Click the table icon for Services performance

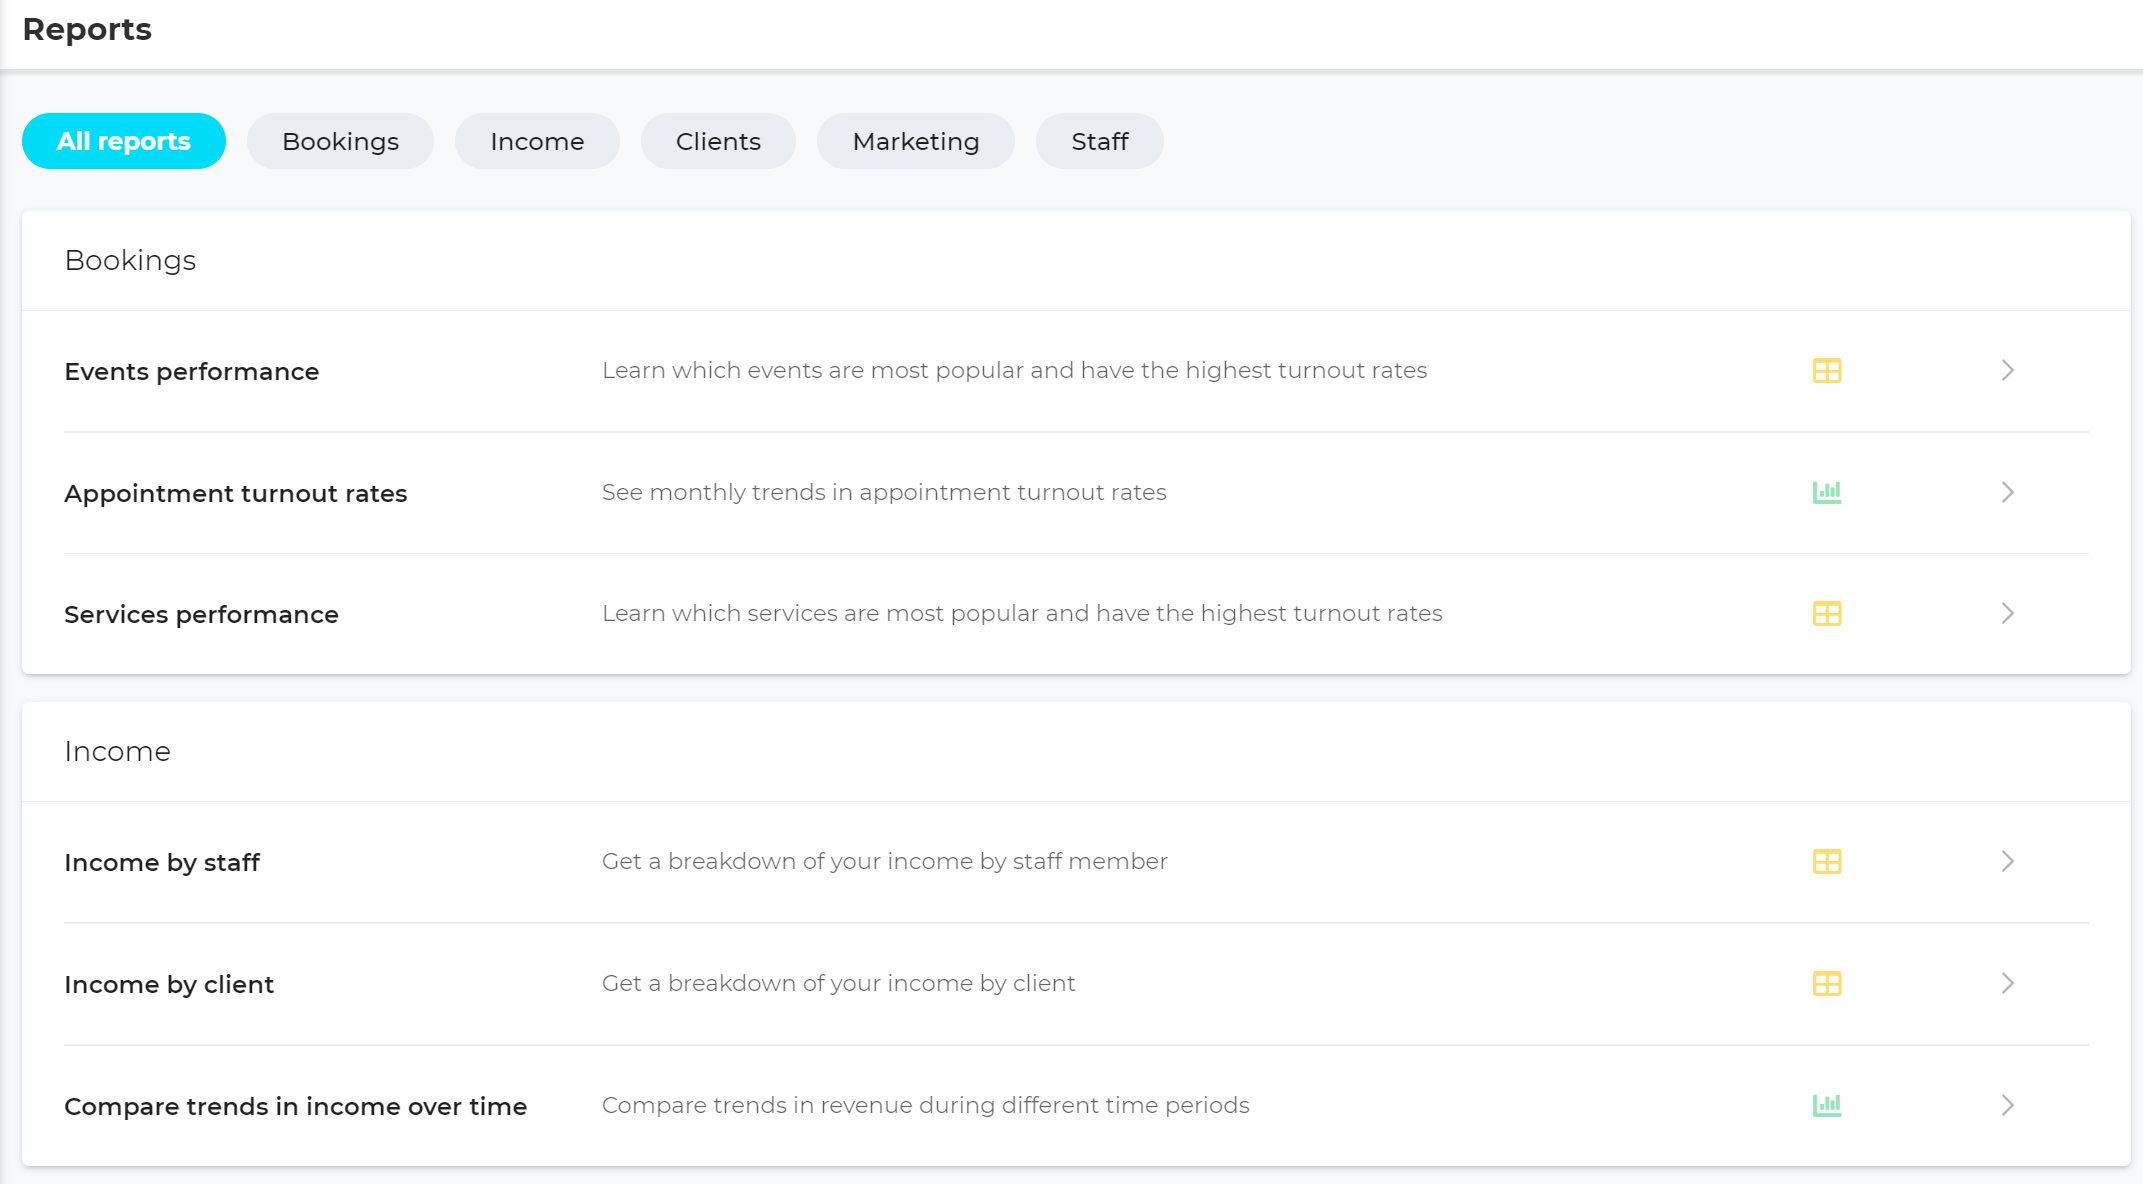(1827, 614)
